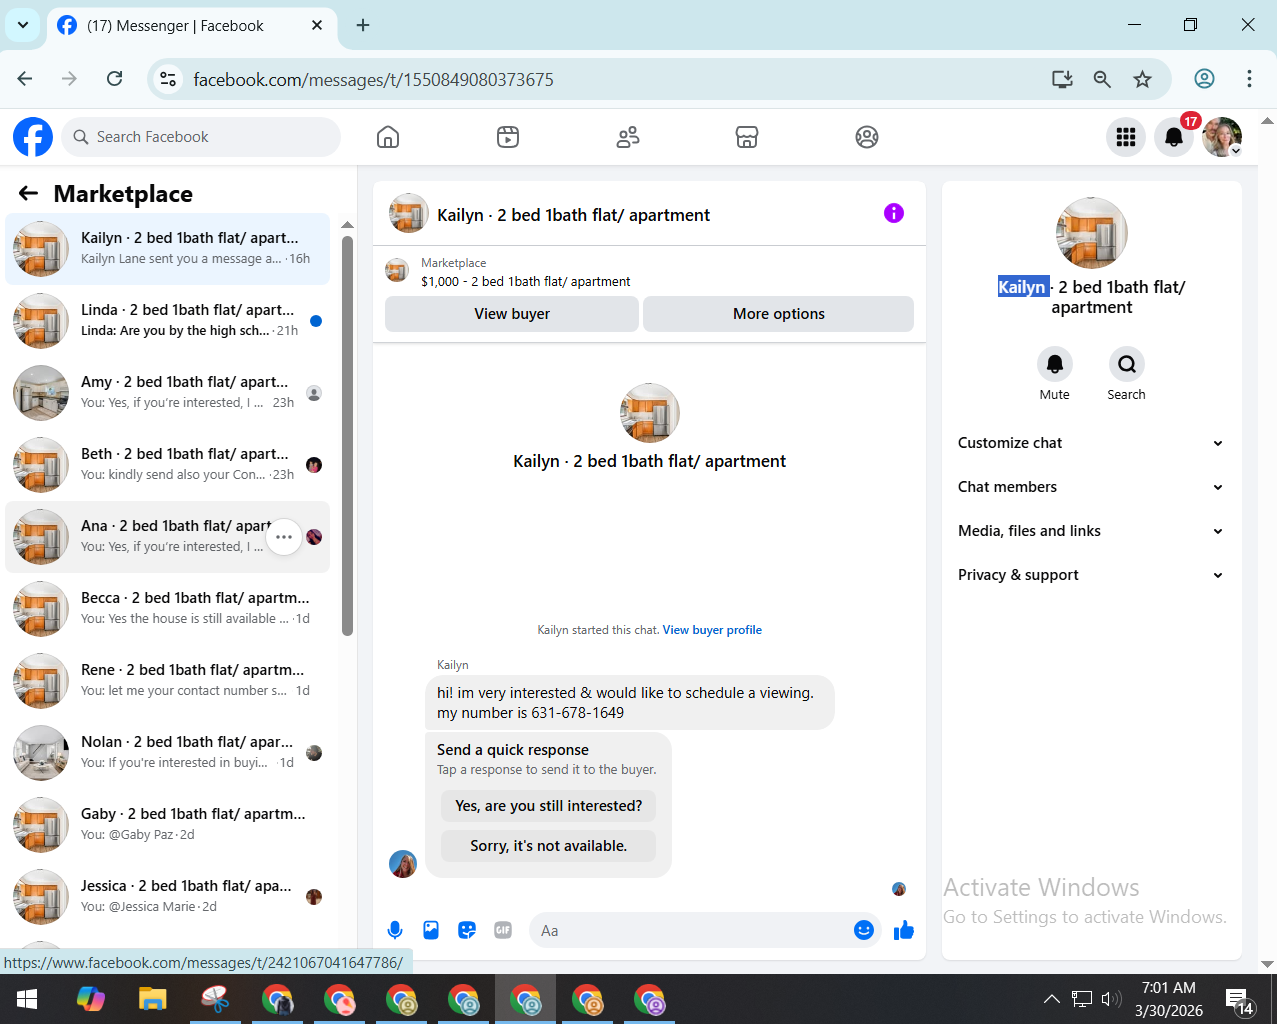The height and width of the screenshot is (1024, 1277).
Task: Open the Groups icon in top navigation
Action: click(x=867, y=137)
